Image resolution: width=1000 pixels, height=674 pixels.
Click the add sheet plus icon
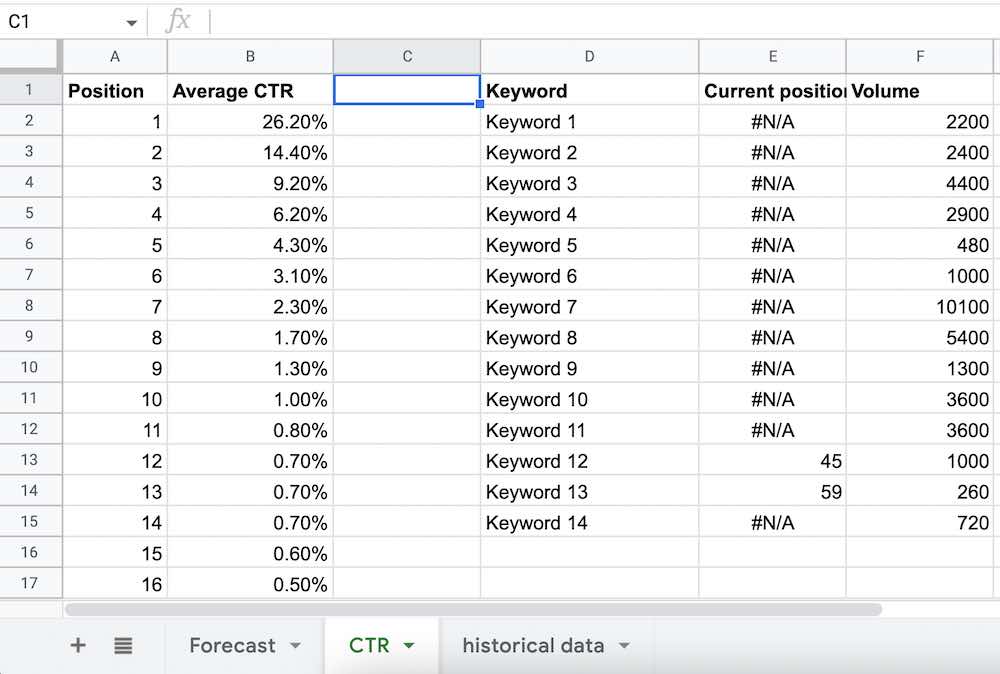(78, 646)
